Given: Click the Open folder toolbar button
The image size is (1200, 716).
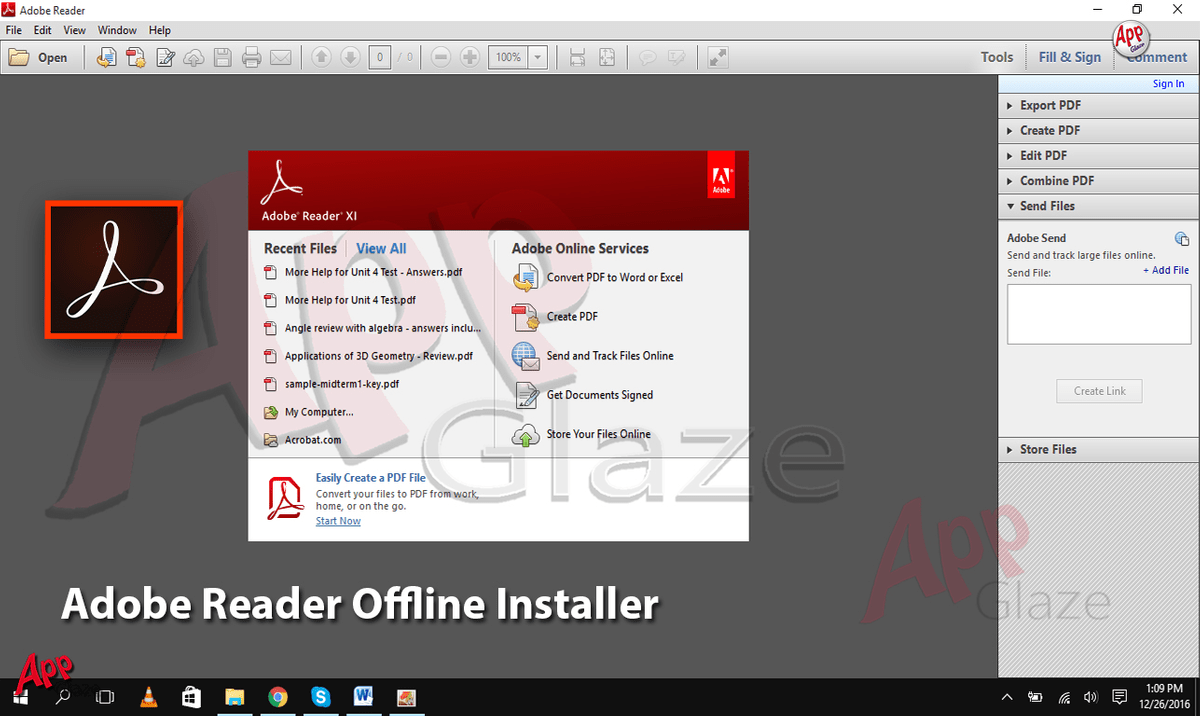Looking at the screenshot, I should (x=38, y=57).
